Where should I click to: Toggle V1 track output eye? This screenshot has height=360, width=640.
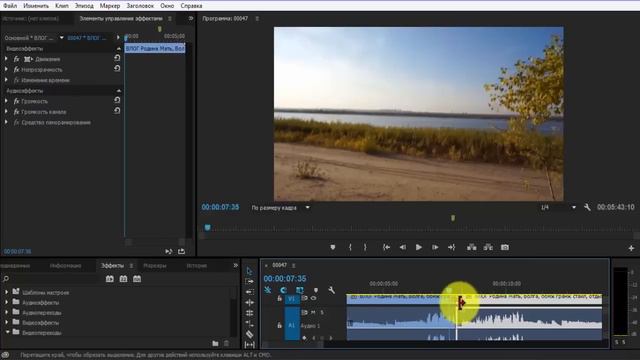[313, 298]
